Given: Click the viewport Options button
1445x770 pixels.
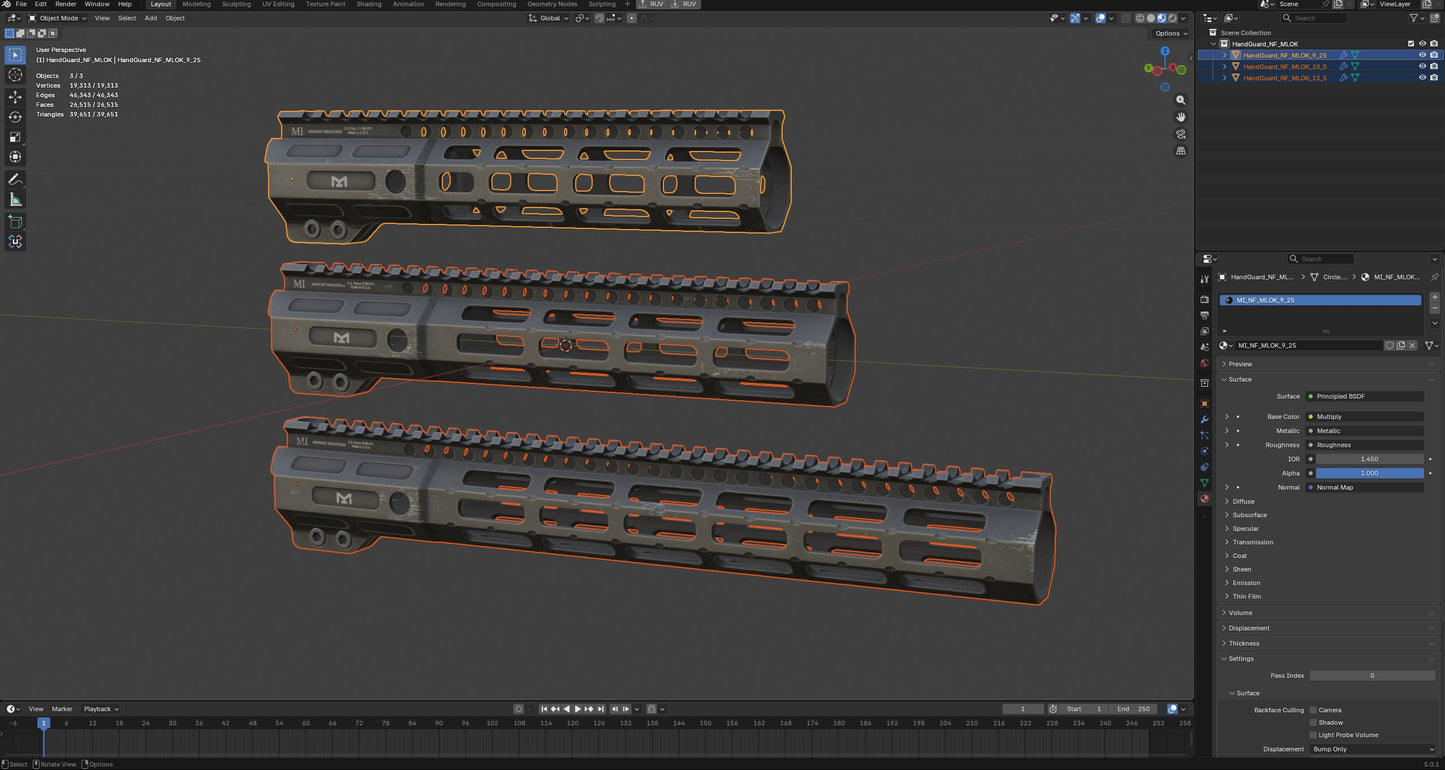Looking at the screenshot, I should click(1170, 33).
